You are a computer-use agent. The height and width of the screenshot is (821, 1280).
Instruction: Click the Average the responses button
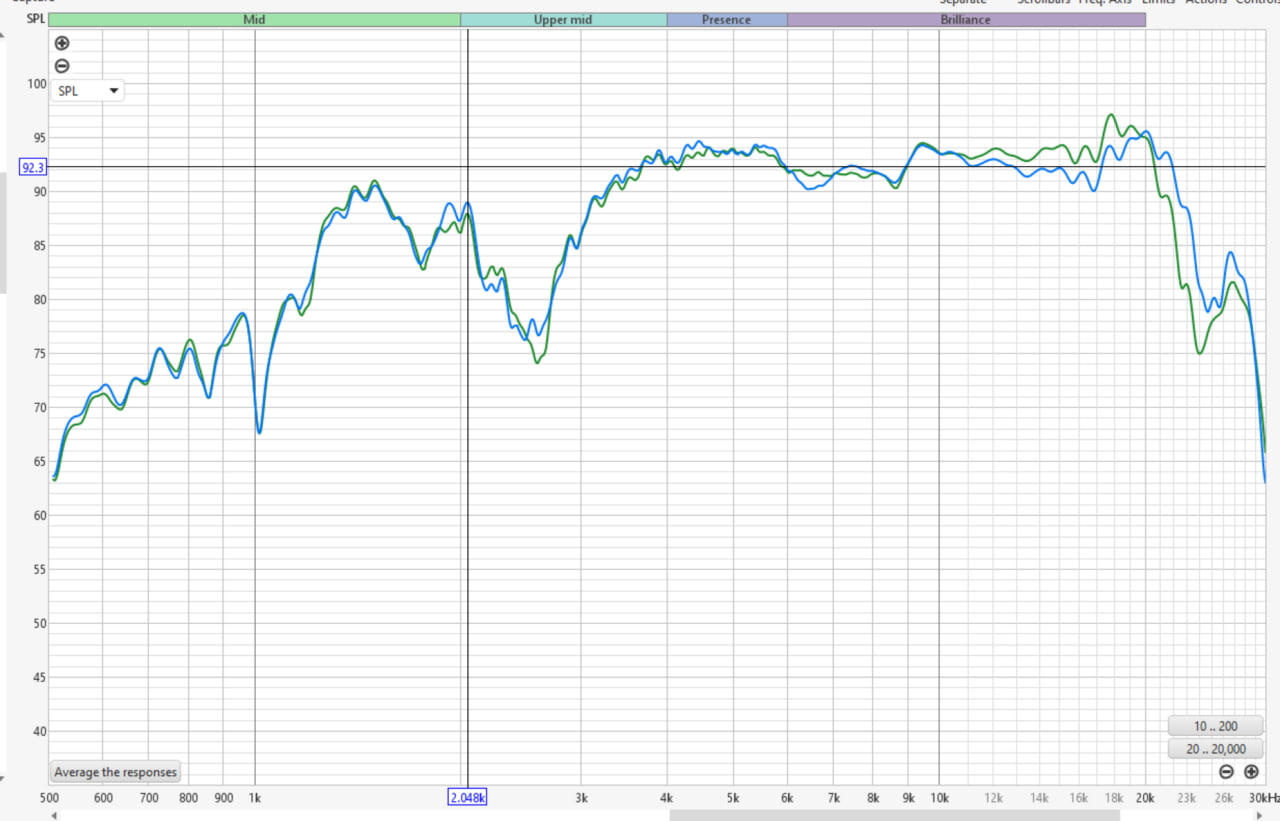point(115,772)
